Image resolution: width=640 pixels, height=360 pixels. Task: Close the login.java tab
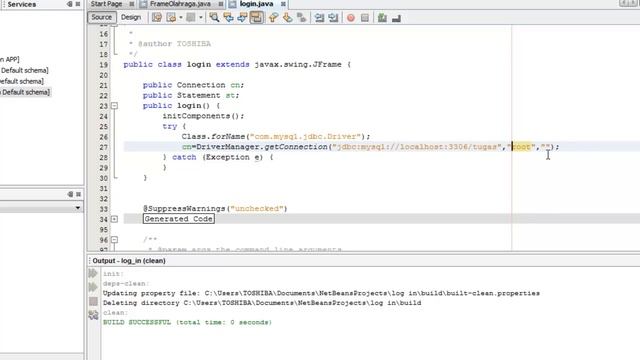[283, 4]
